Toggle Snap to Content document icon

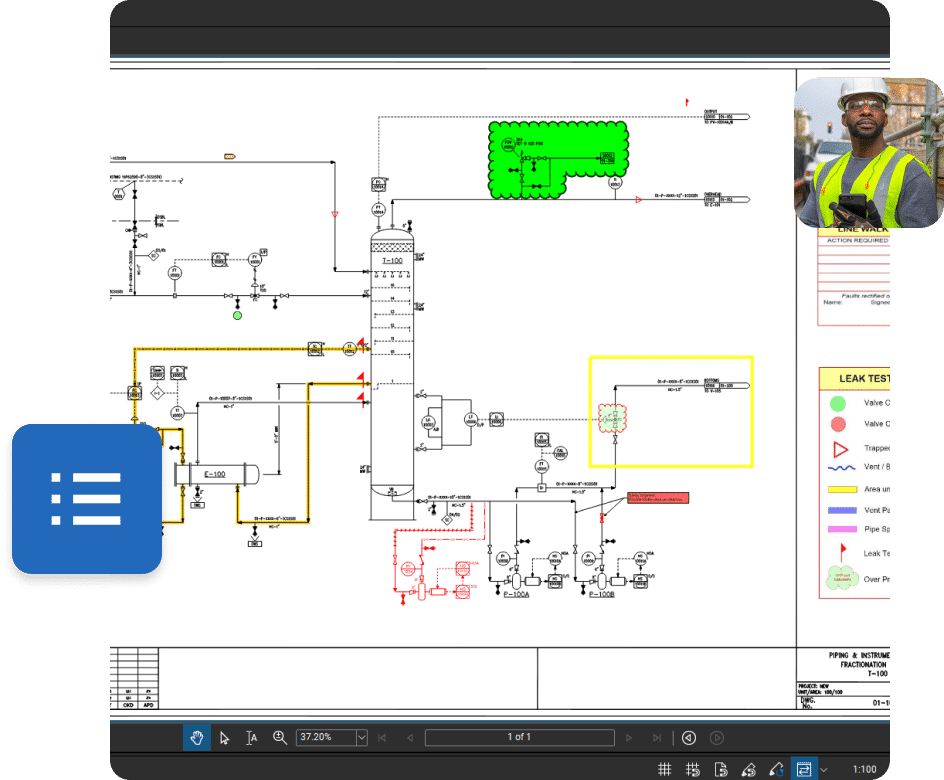pyautogui.click(x=721, y=769)
